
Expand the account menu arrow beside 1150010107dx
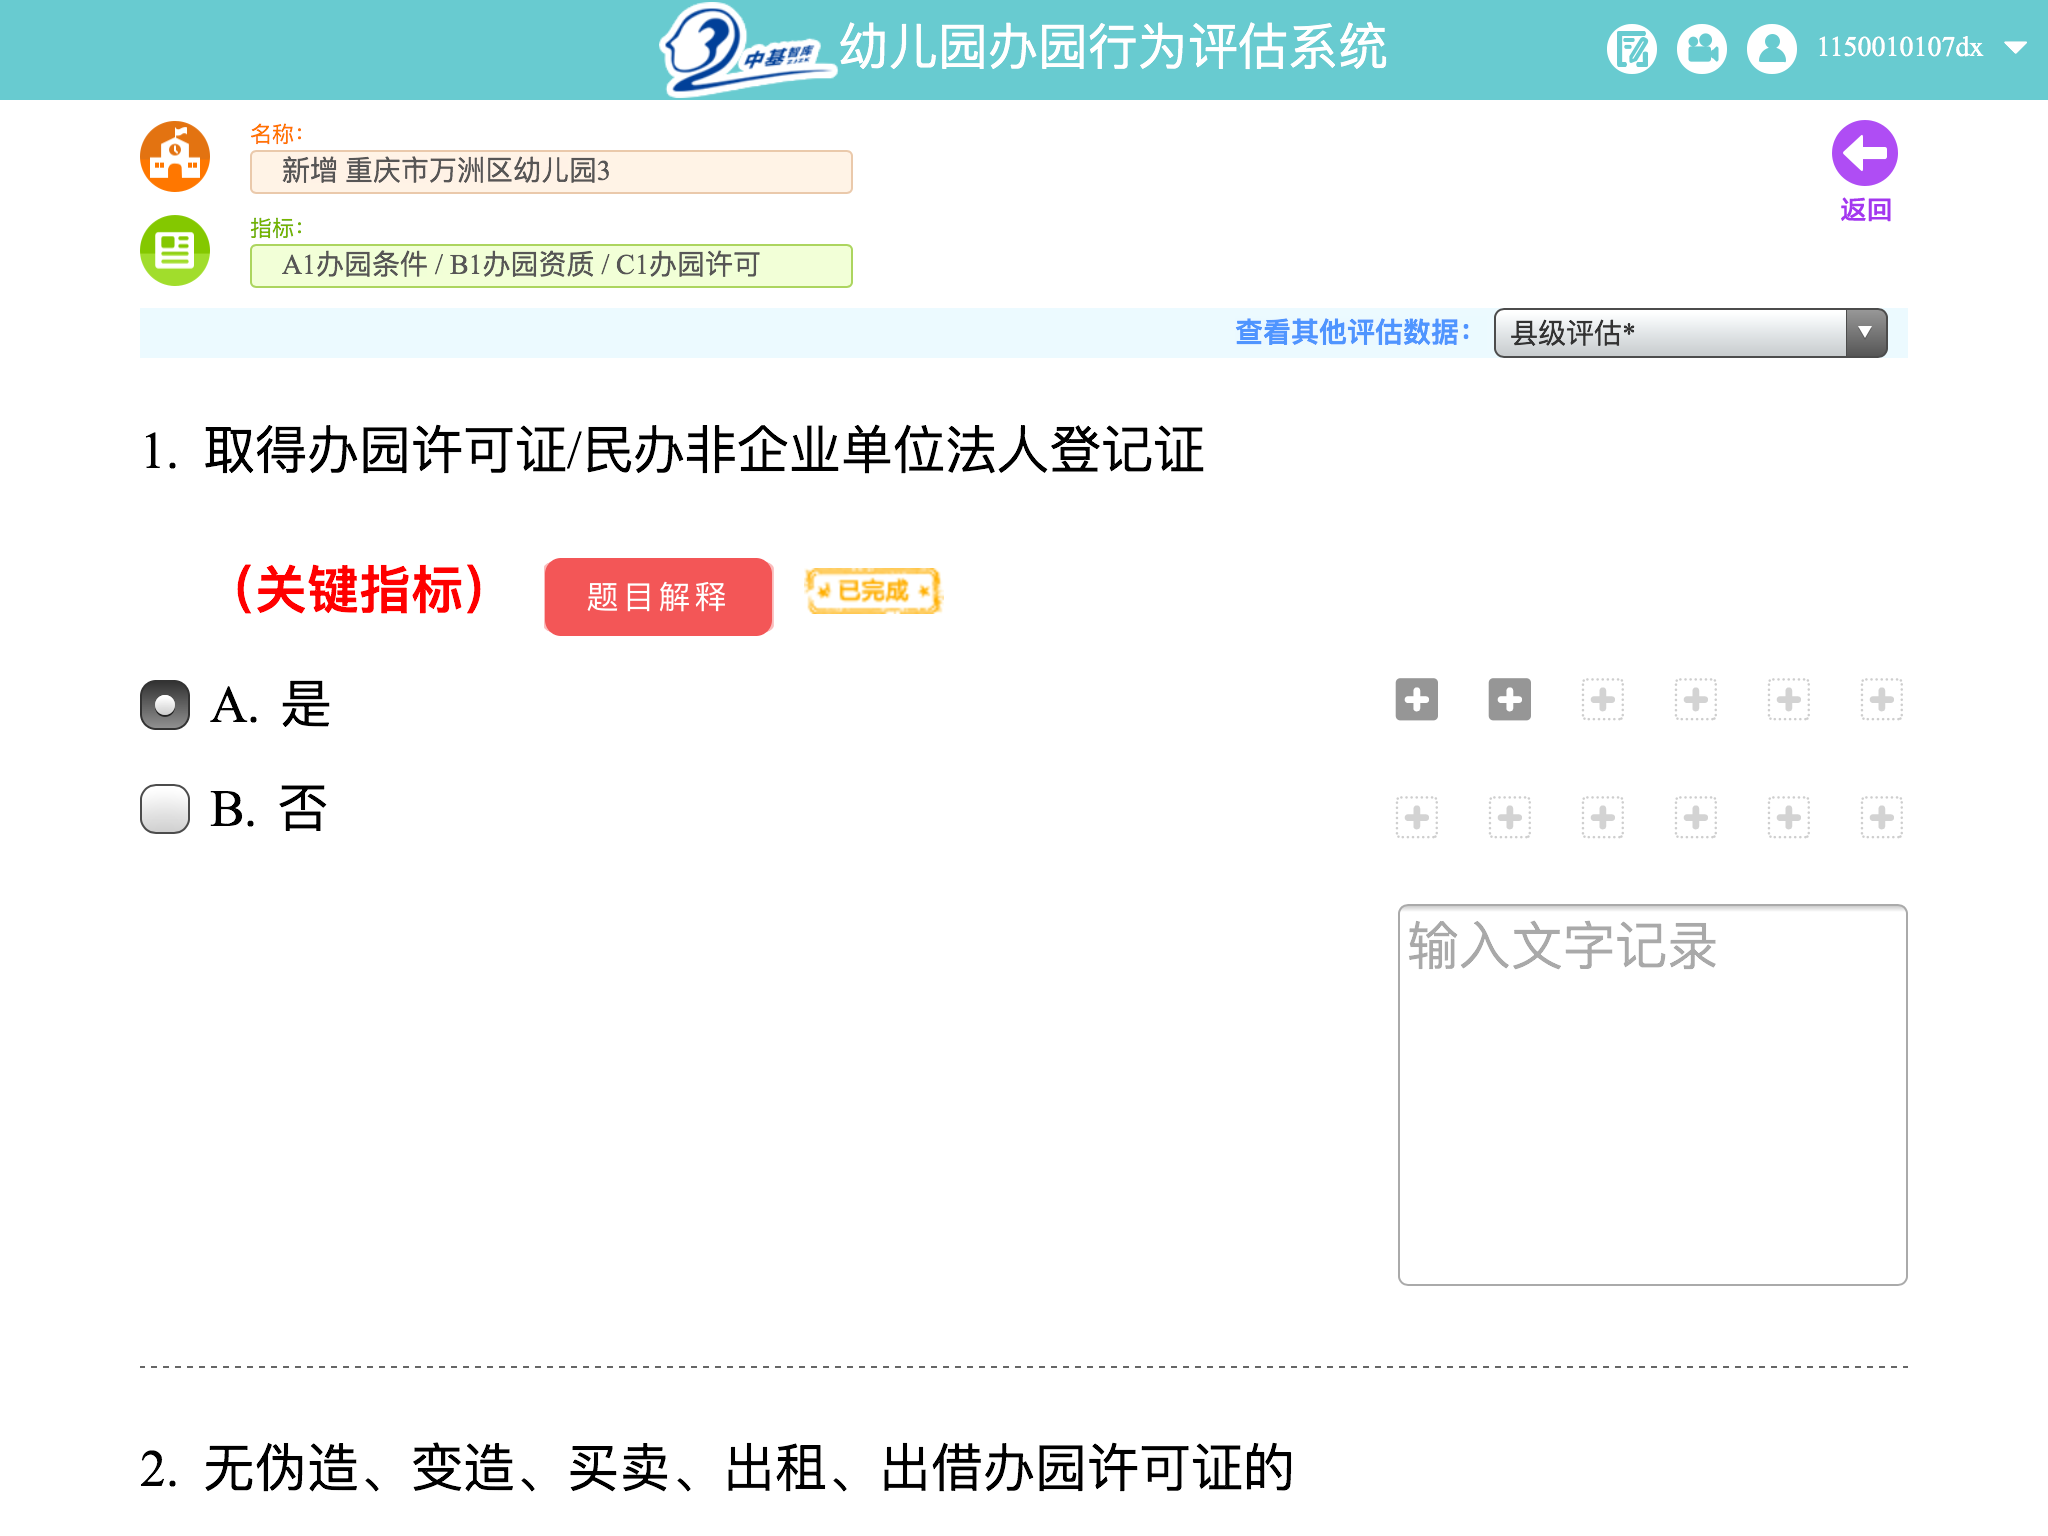(x=2015, y=48)
